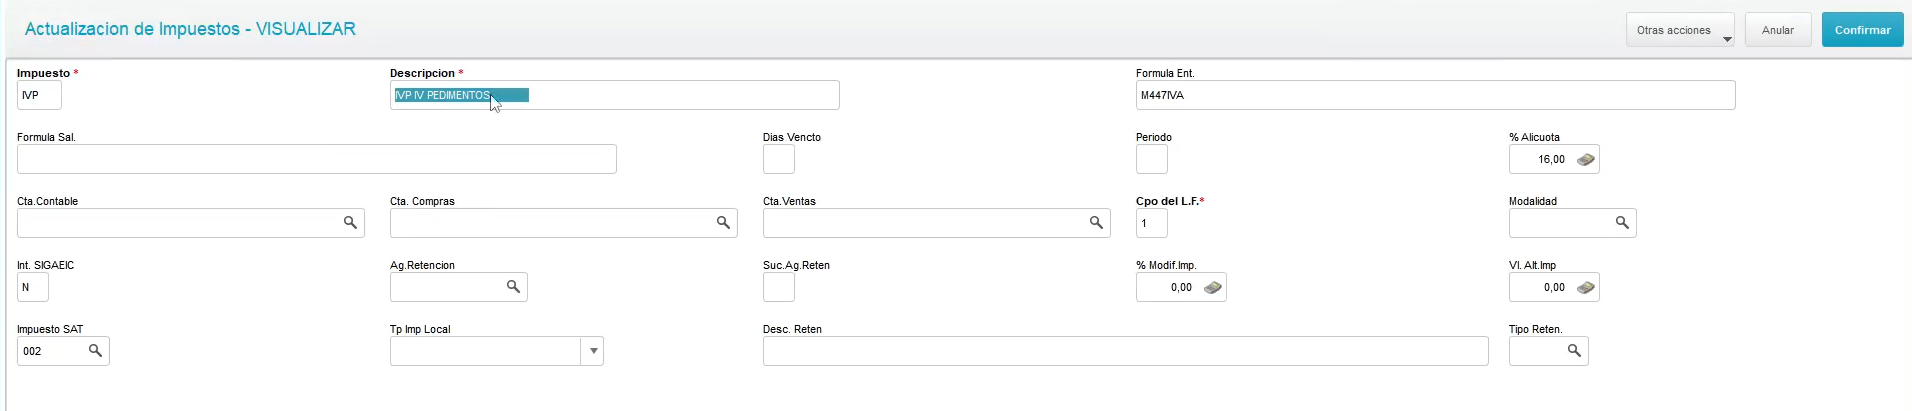1912x411 pixels.
Task: Click magnifier icon in Tipo Reten. field
Action: [x=1574, y=351]
